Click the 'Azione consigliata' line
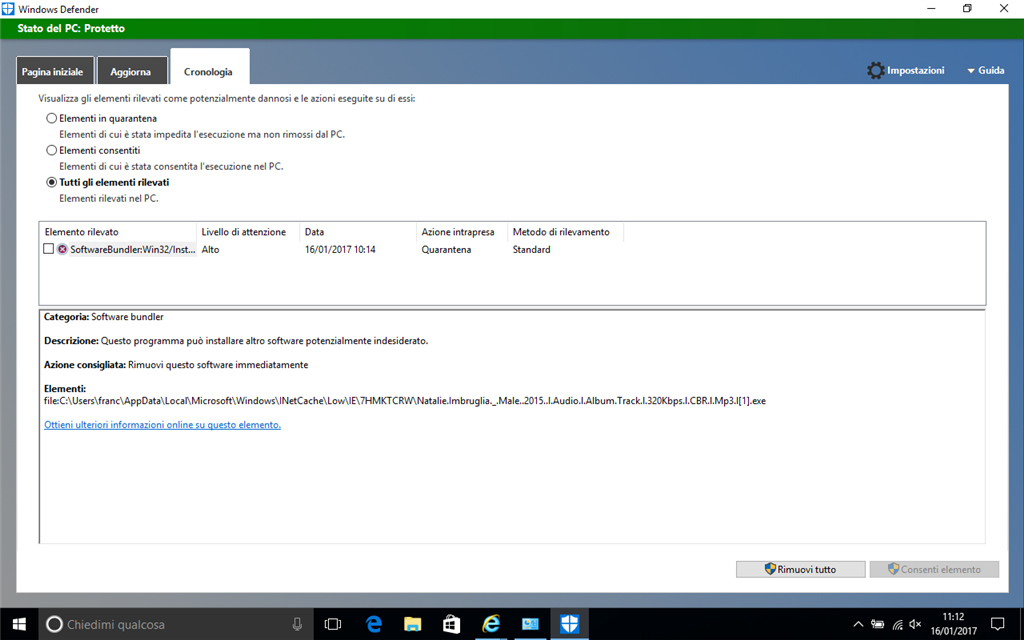1024x640 pixels. [176, 365]
